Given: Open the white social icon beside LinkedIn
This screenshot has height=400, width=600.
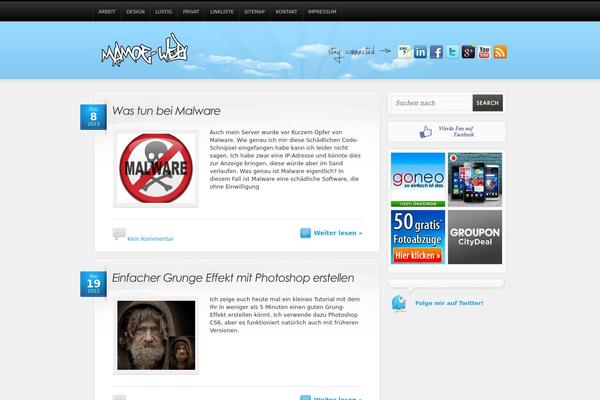Looking at the screenshot, I should [404, 52].
